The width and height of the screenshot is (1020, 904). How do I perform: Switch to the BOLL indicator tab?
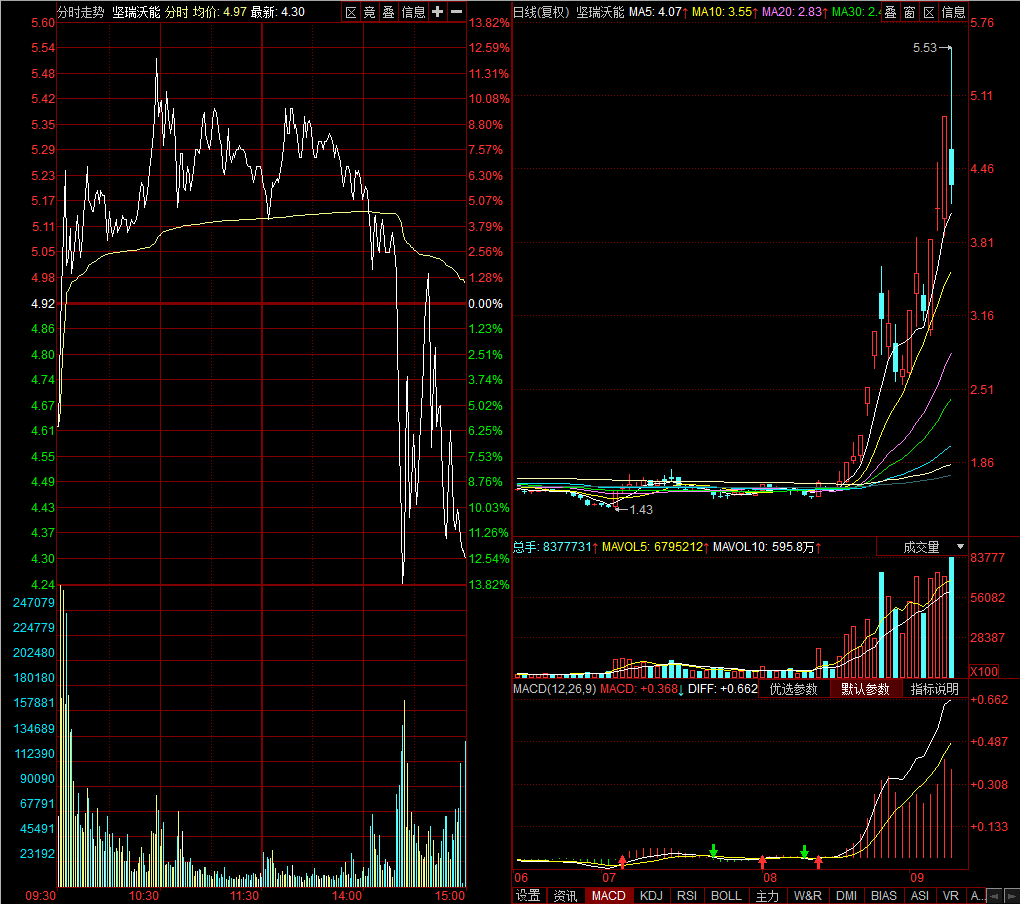[726, 896]
